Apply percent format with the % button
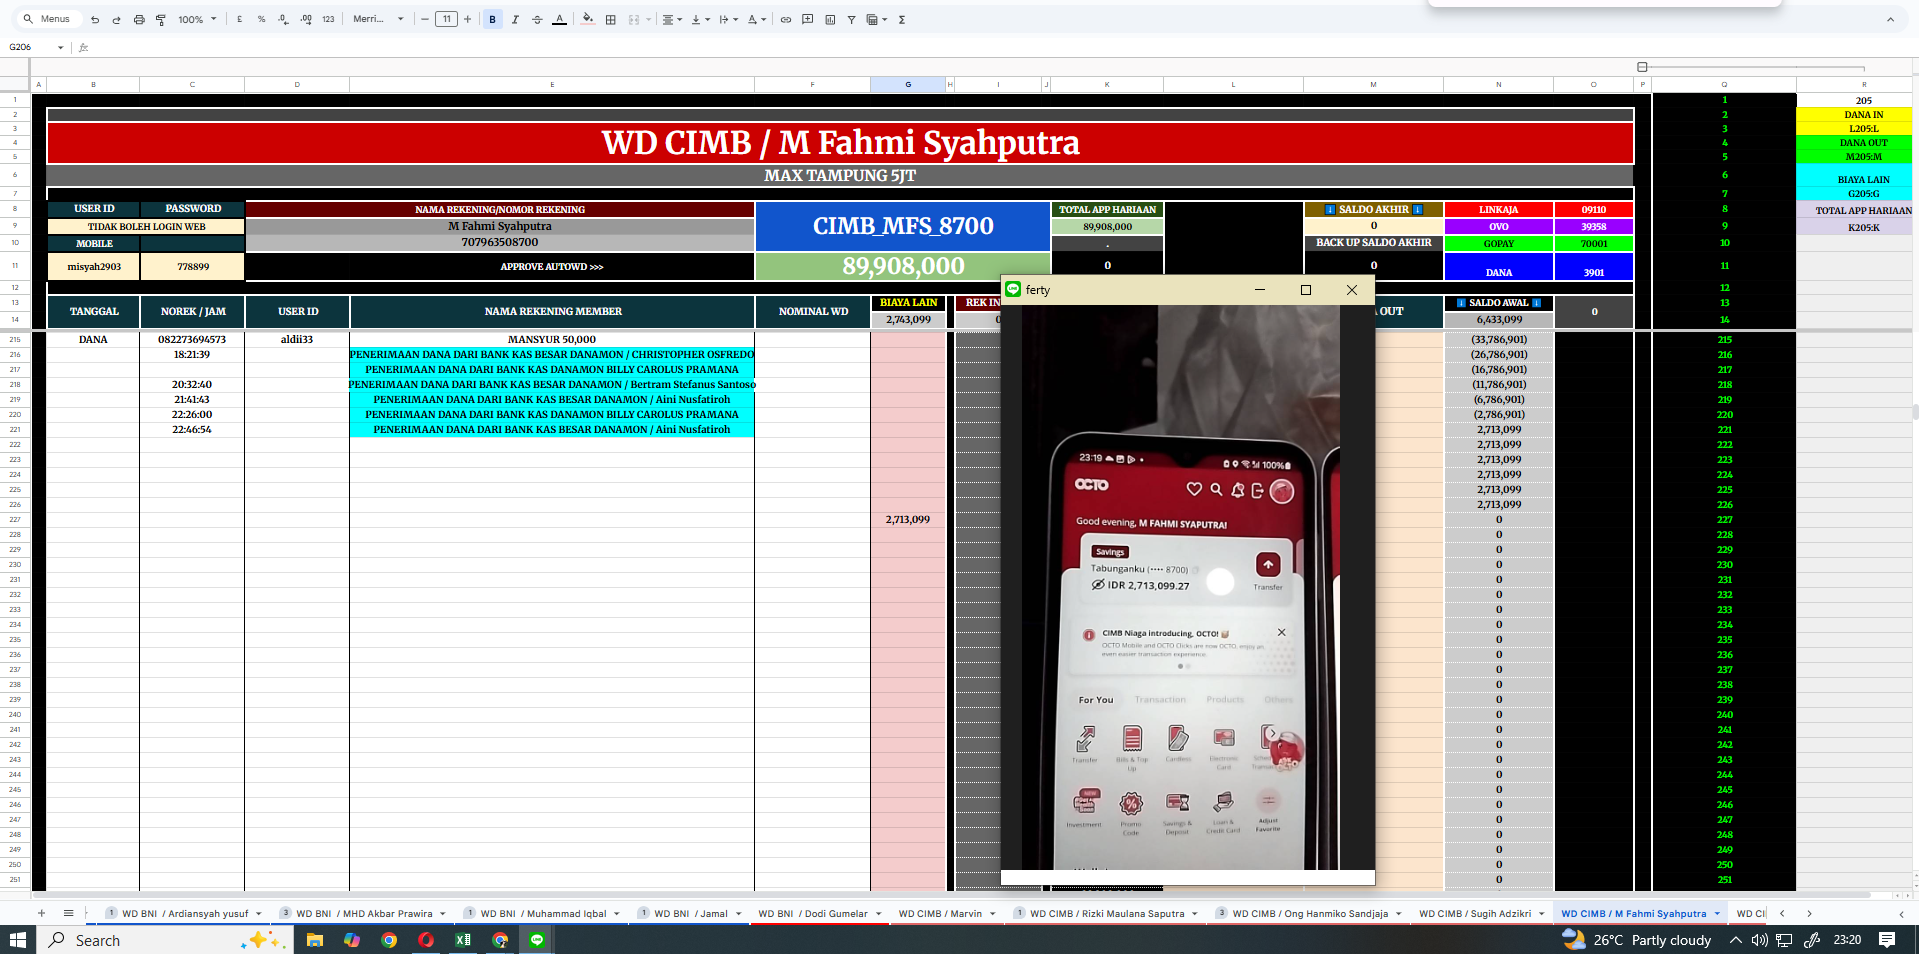Screen dimensions: 1919x954 pyautogui.click(x=261, y=19)
